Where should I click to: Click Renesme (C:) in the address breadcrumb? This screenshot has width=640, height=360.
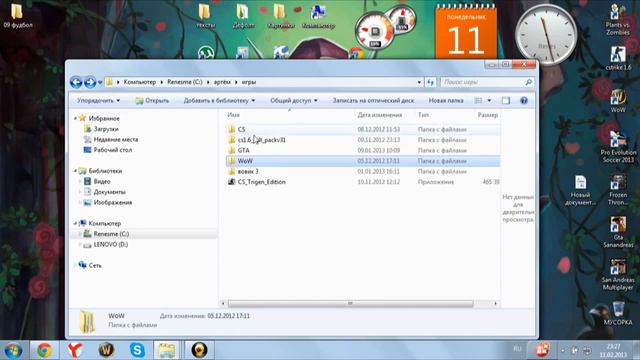(x=184, y=82)
